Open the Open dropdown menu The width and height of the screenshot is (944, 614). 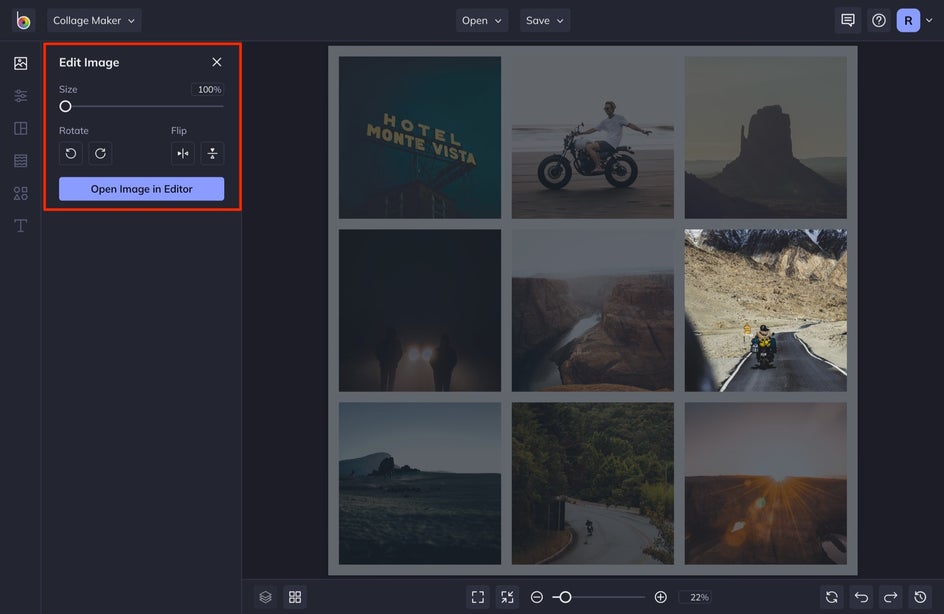tap(482, 20)
